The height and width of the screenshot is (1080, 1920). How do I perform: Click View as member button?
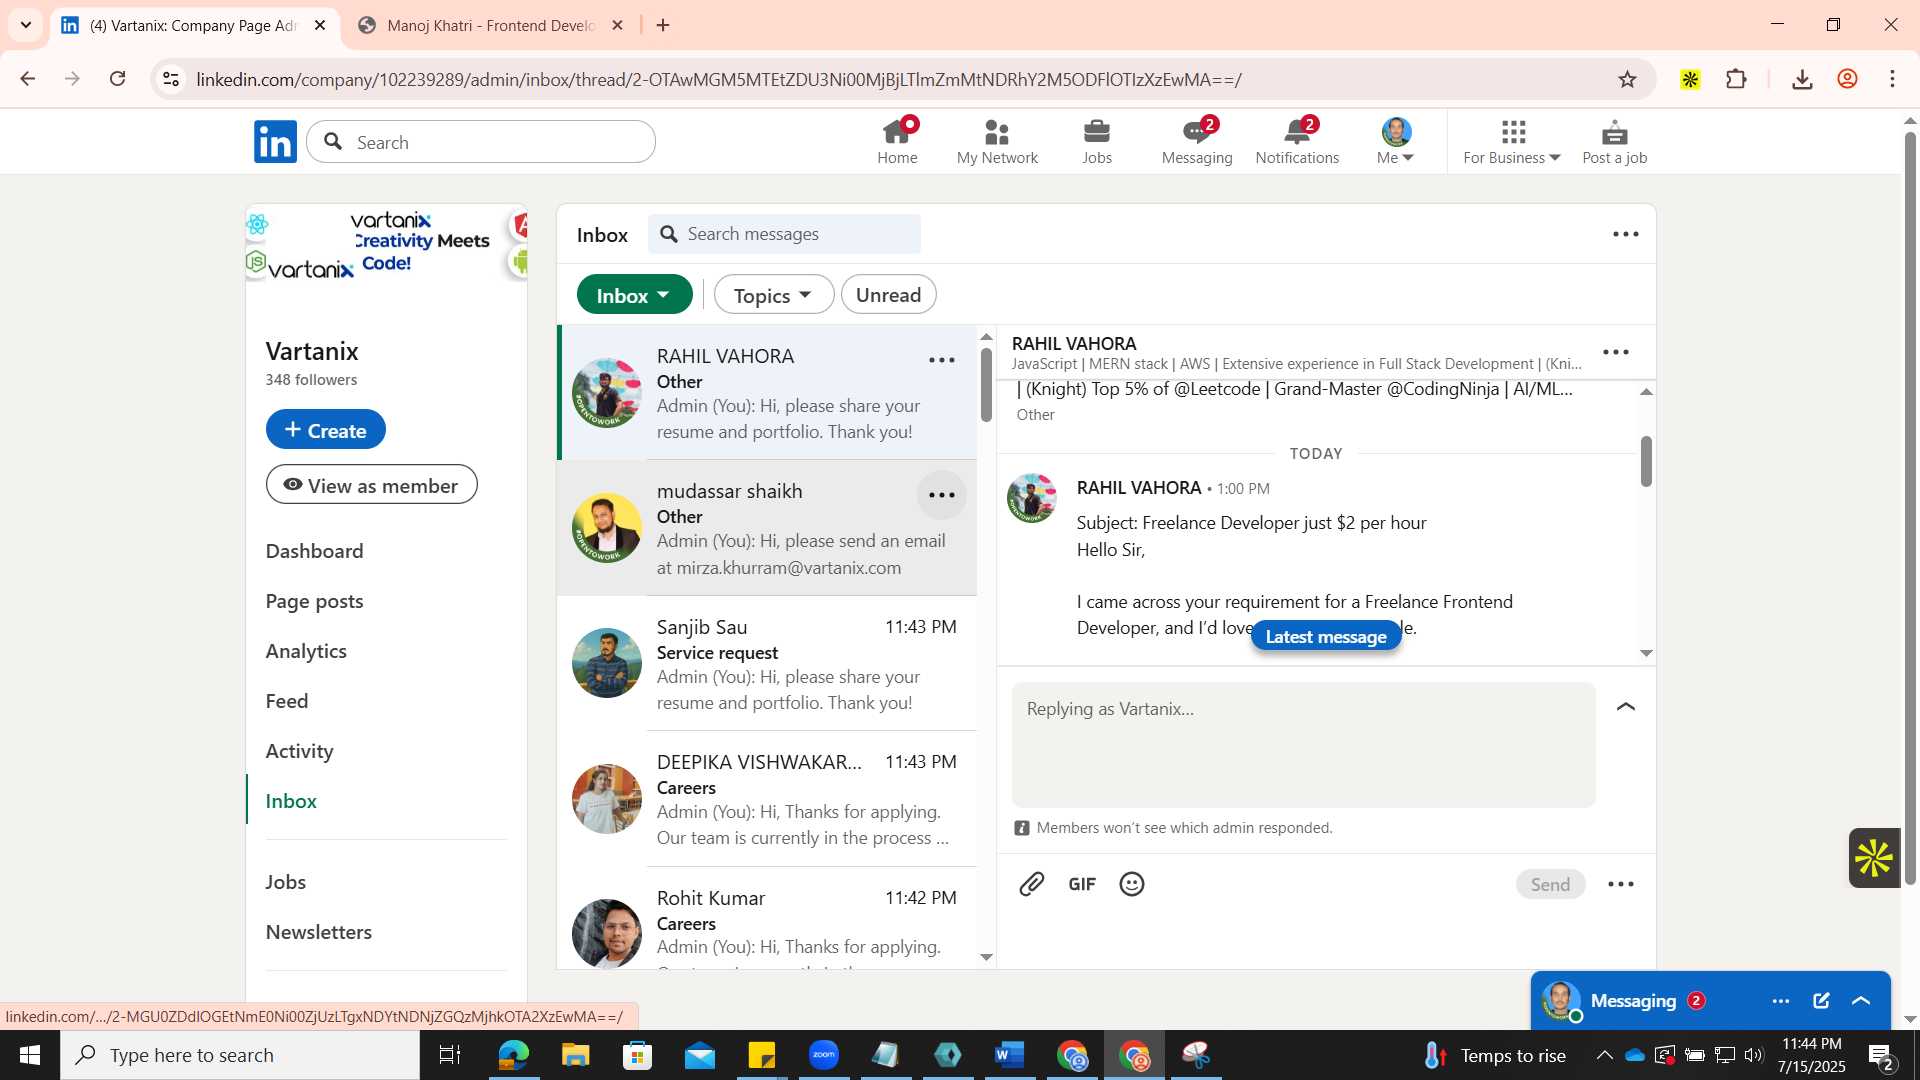pyautogui.click(x=371, y=485)
